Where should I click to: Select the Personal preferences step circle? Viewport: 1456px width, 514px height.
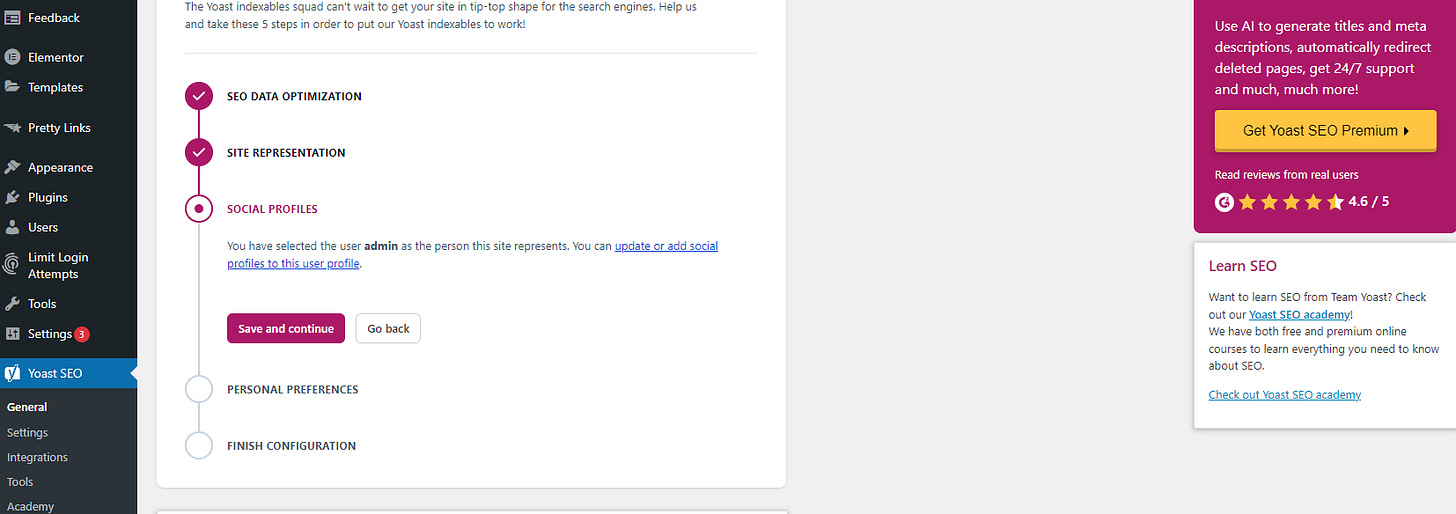pyautogui.click(x=199, y=389)
